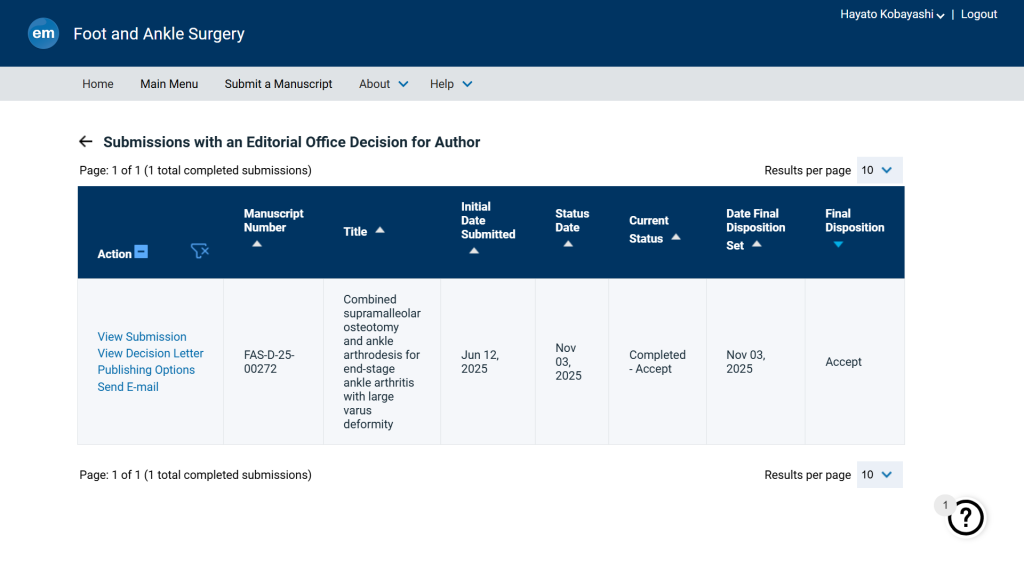Collapse the Action column with minus icon
Viewport: 1024px width, 576px height.
pos(141,252)
